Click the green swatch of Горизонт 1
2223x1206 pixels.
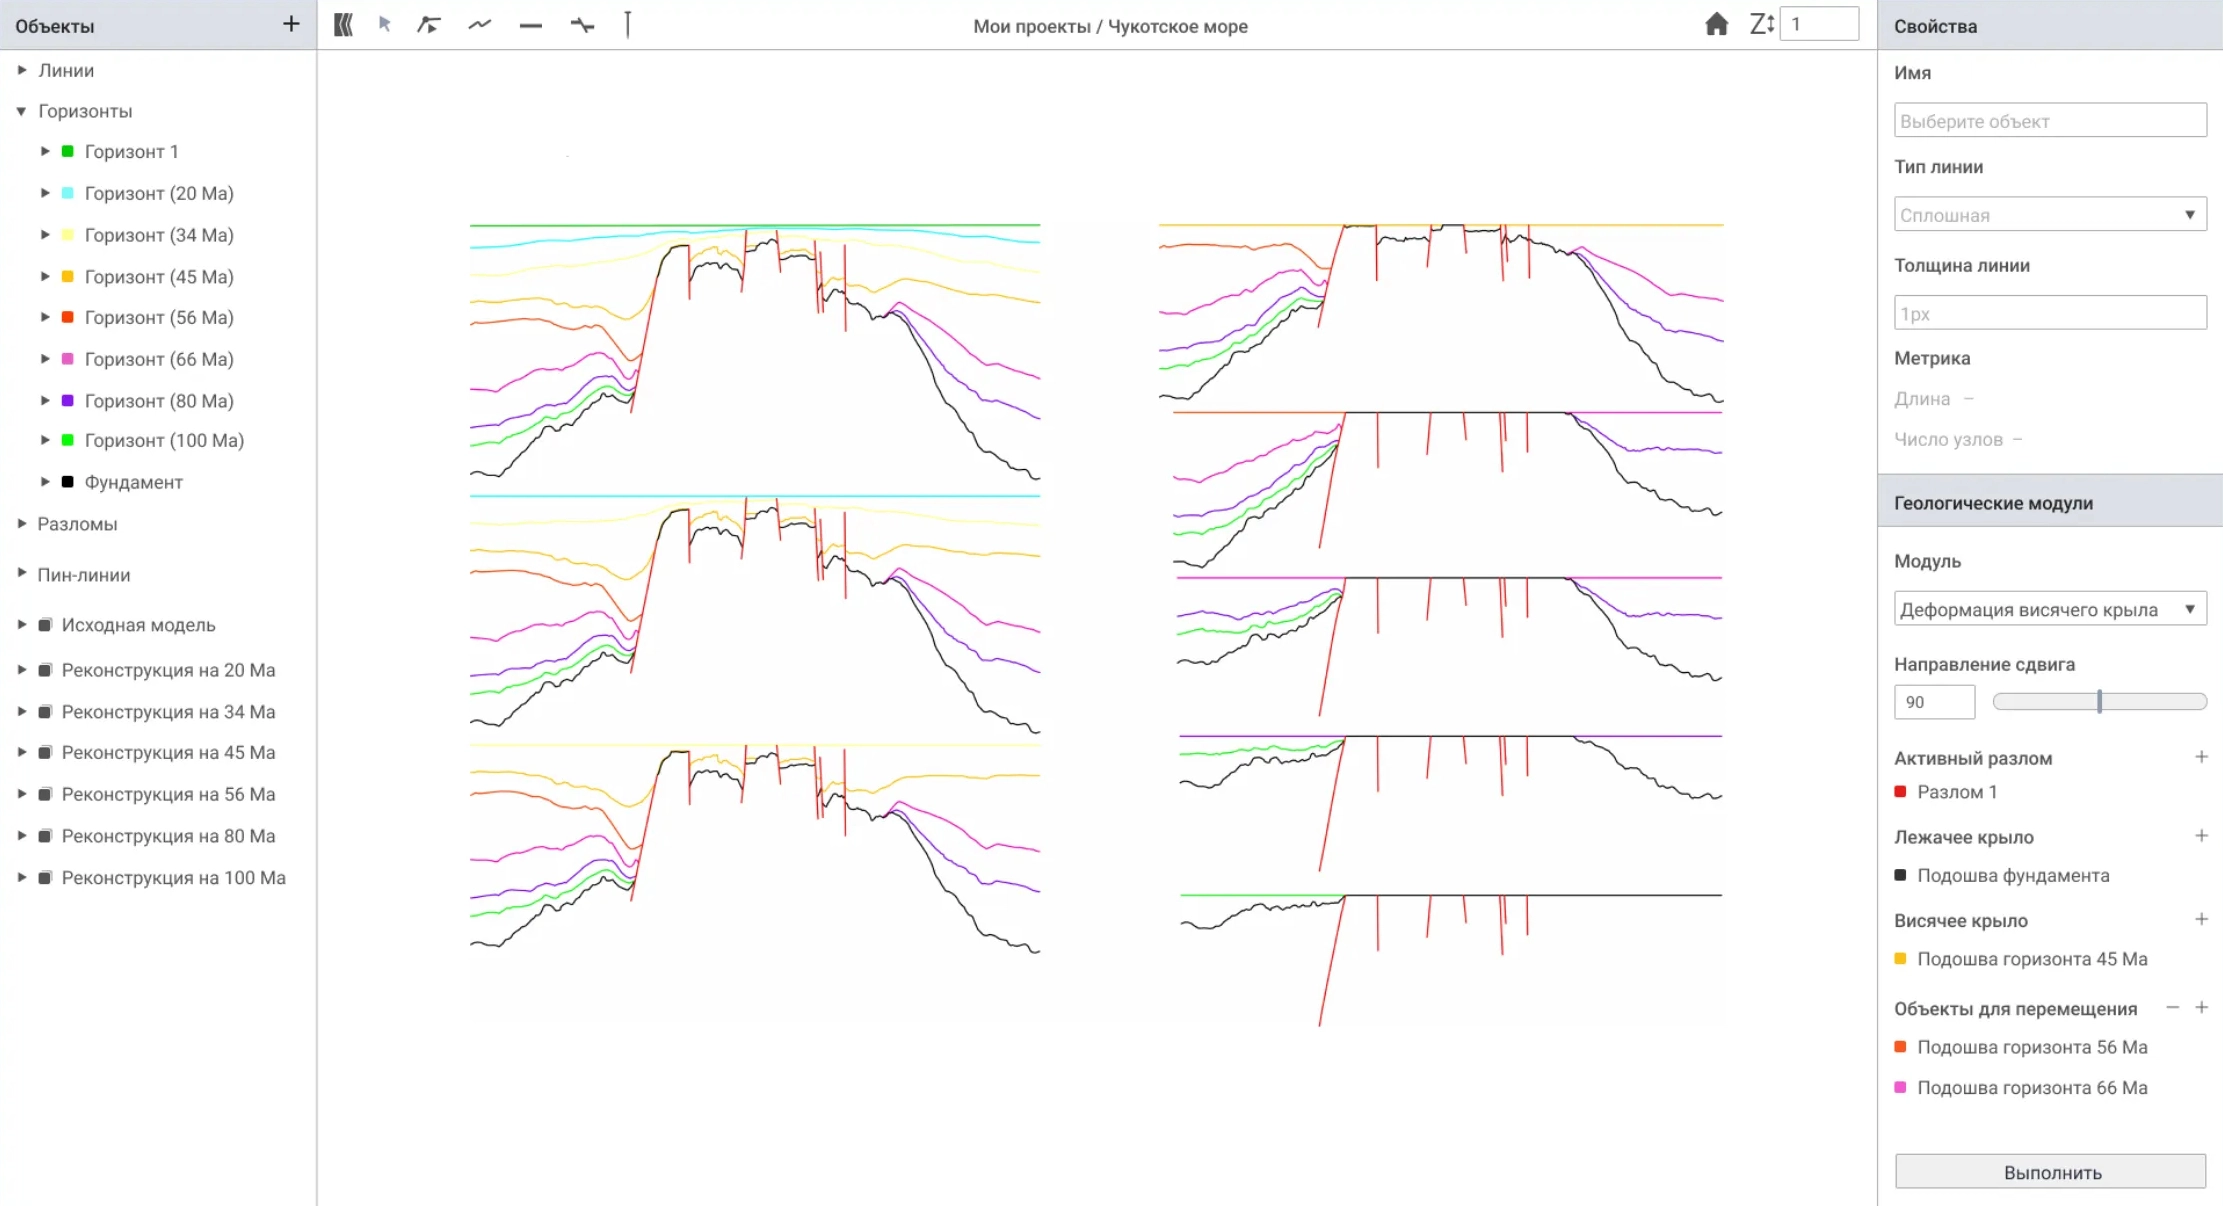(x=68, y=151)
